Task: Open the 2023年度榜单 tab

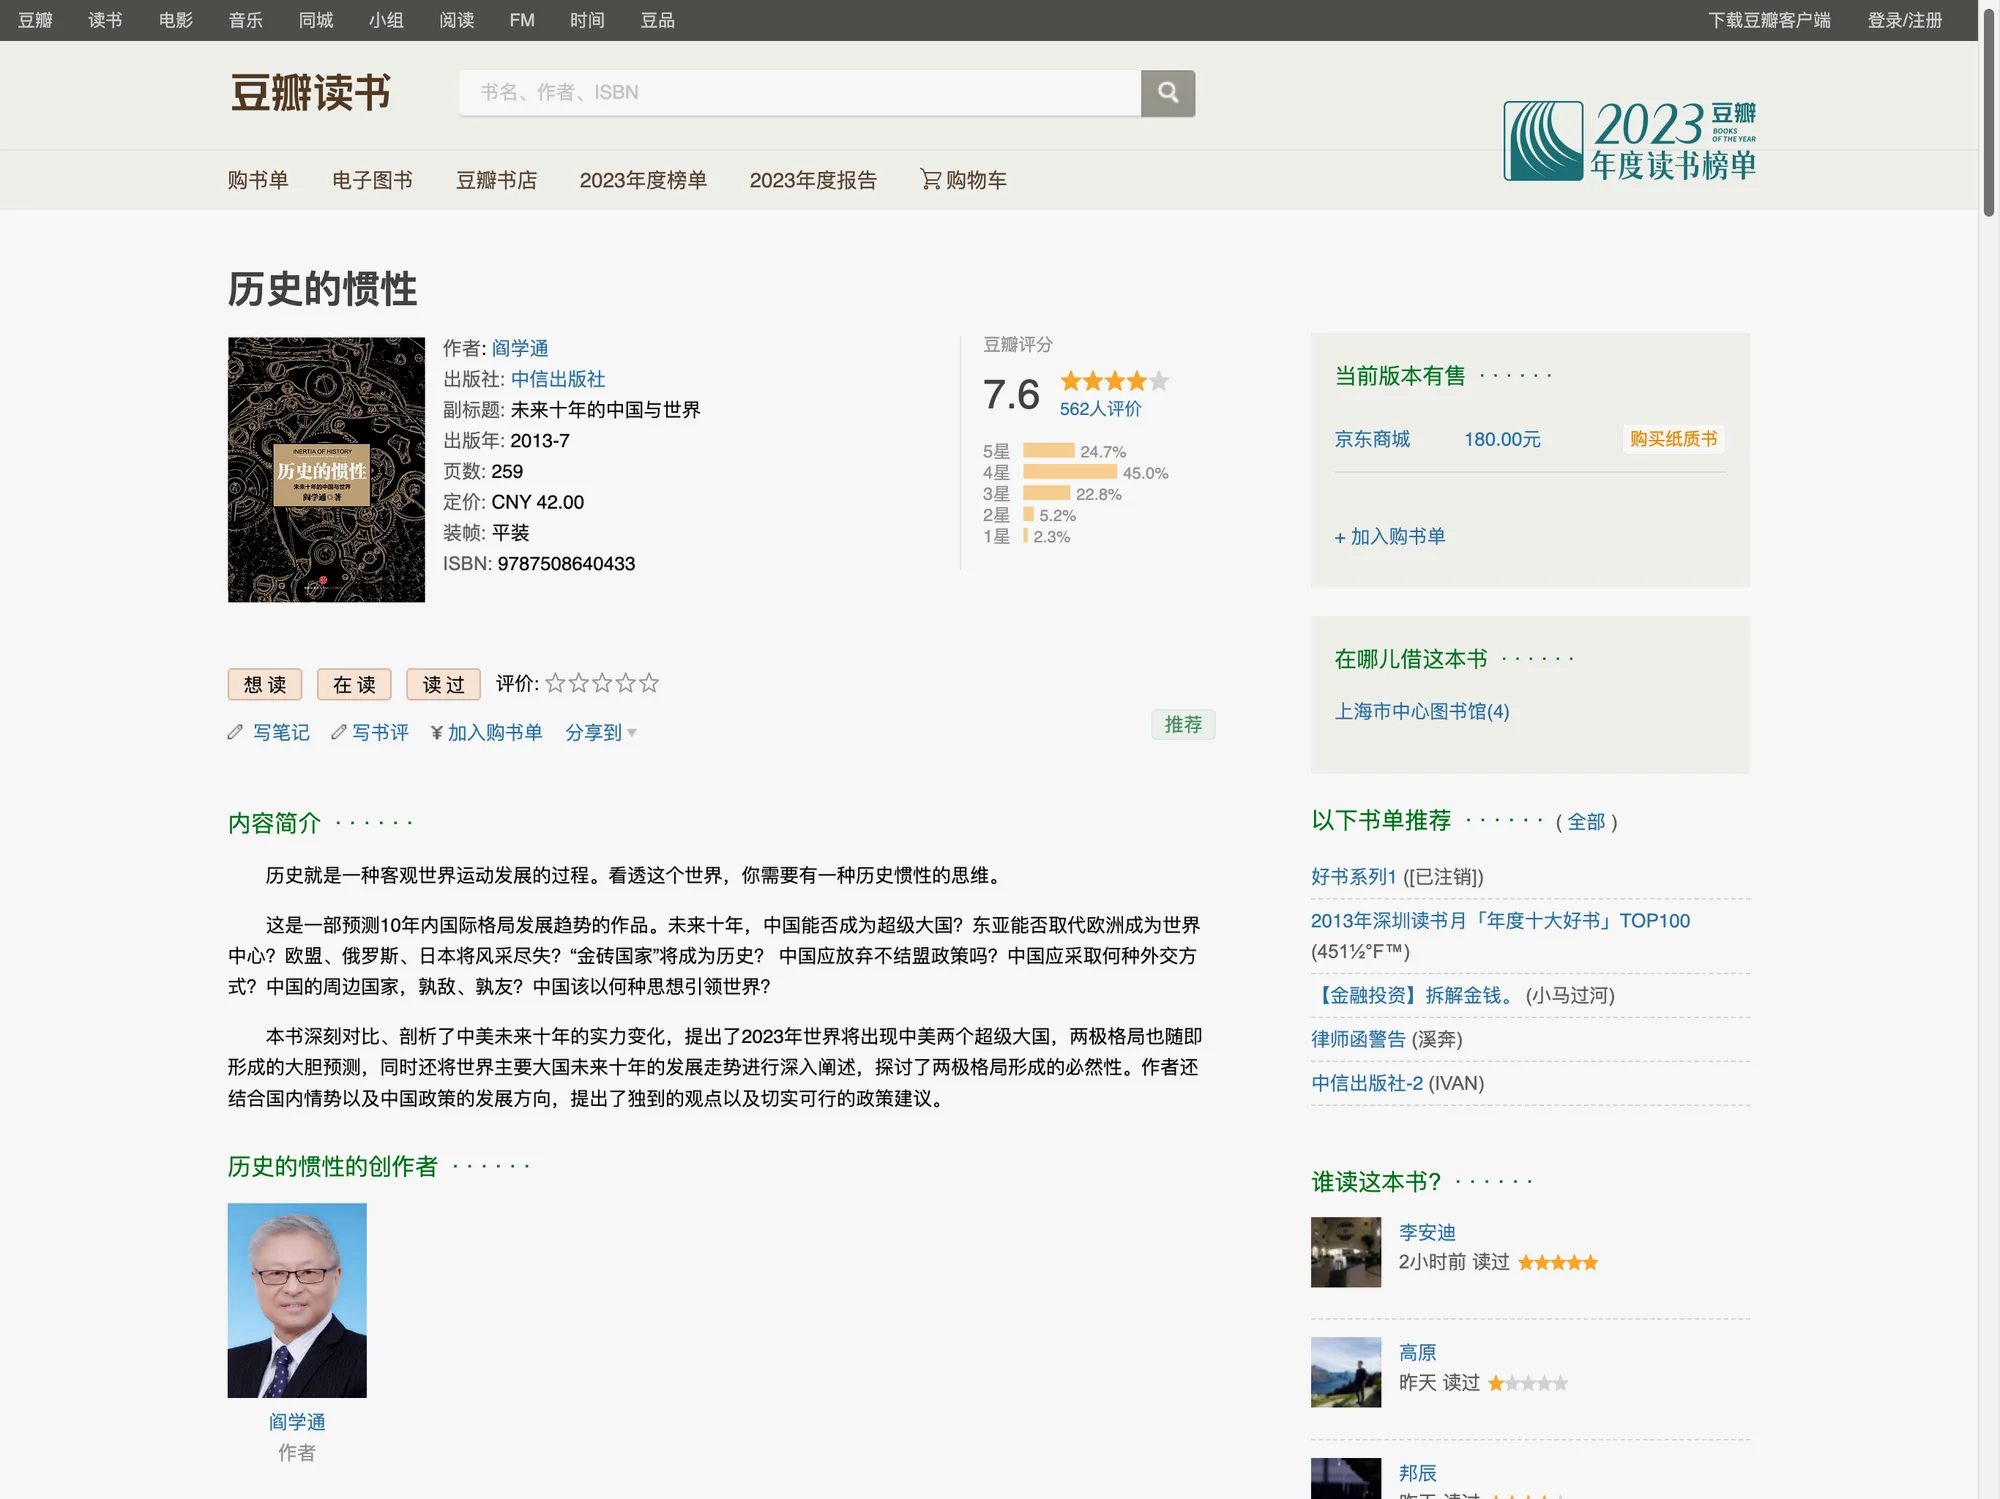Action: click(x=643, y=180)
